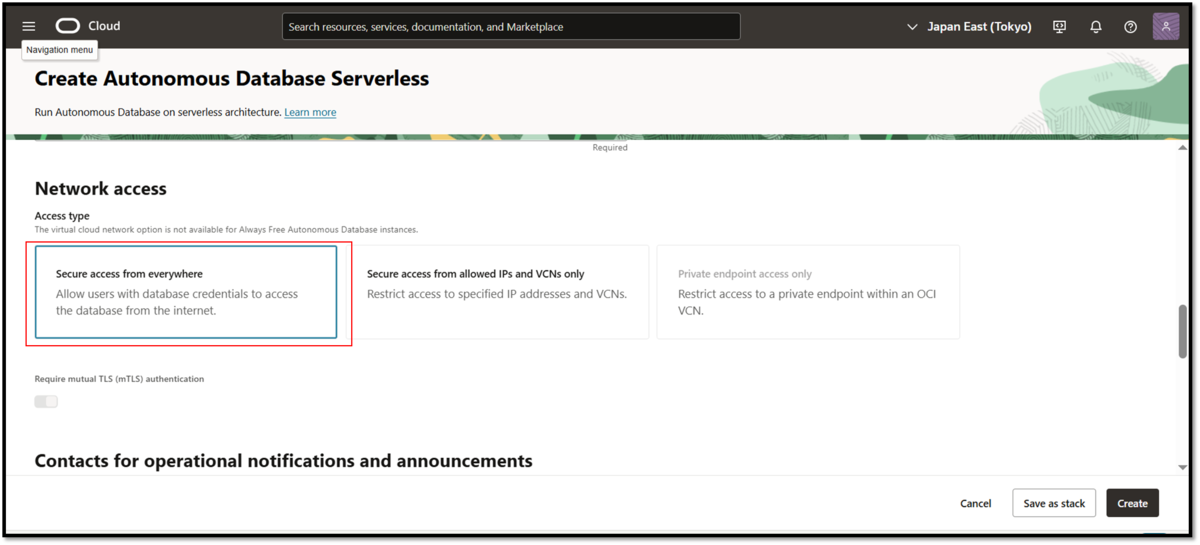Open the notifications bell icon

pyautogui.click(x=1096, y=27)
